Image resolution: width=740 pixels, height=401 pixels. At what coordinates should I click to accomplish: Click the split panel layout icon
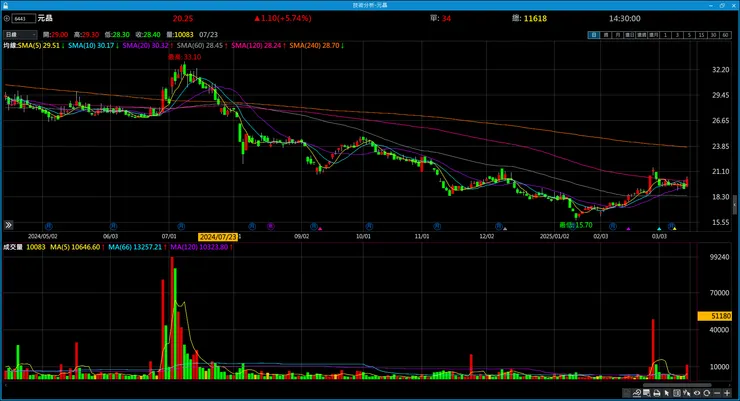coord(677,393)
